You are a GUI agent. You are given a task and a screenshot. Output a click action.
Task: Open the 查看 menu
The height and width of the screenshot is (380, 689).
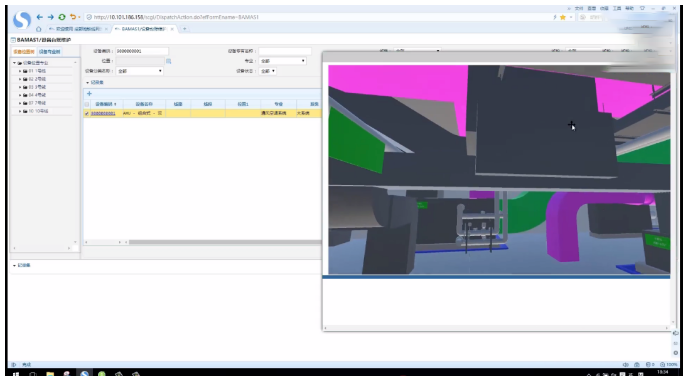592,8
